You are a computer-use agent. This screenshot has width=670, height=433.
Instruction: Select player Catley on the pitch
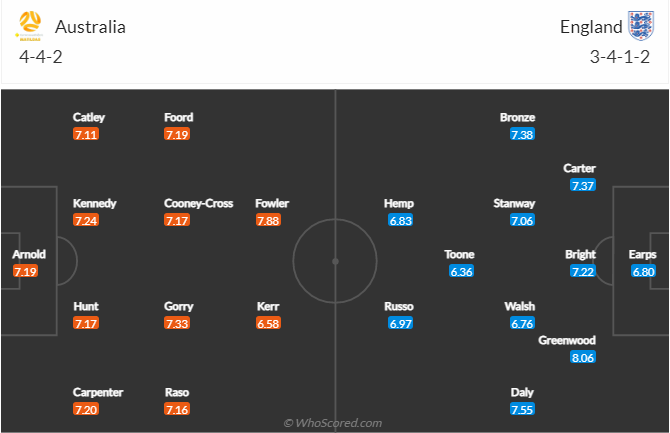pyautogui.click(x=88, y=117)
